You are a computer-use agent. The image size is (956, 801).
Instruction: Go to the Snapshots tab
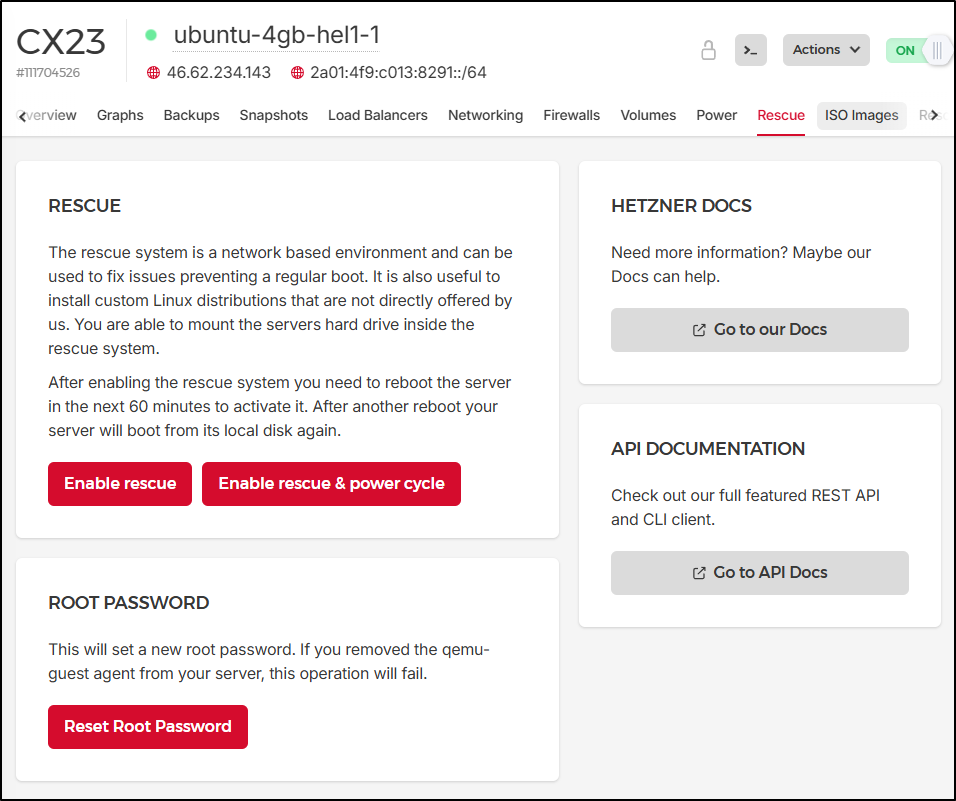273,115
